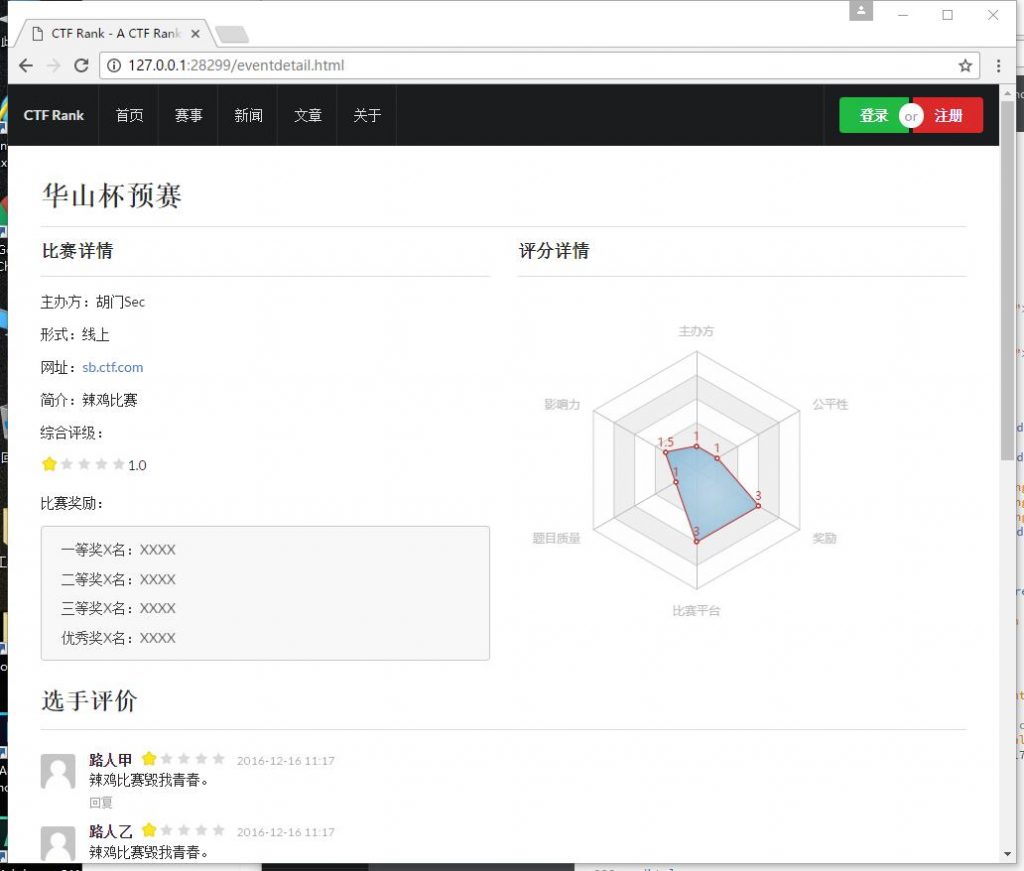The image size is (1024, 871).
Task: Click 路人甲's user avatar
Action: [x=58, y=771]
